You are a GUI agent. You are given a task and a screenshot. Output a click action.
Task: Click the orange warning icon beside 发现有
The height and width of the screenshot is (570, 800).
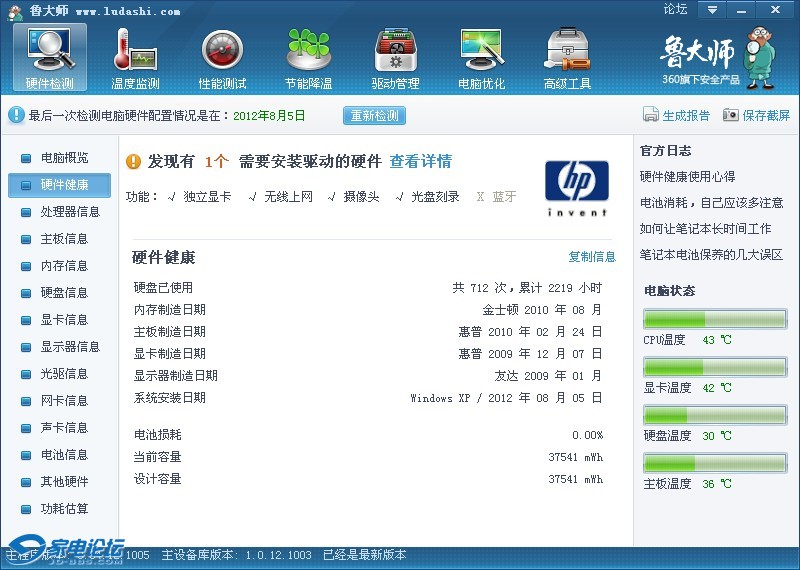[x=133, y=161]
